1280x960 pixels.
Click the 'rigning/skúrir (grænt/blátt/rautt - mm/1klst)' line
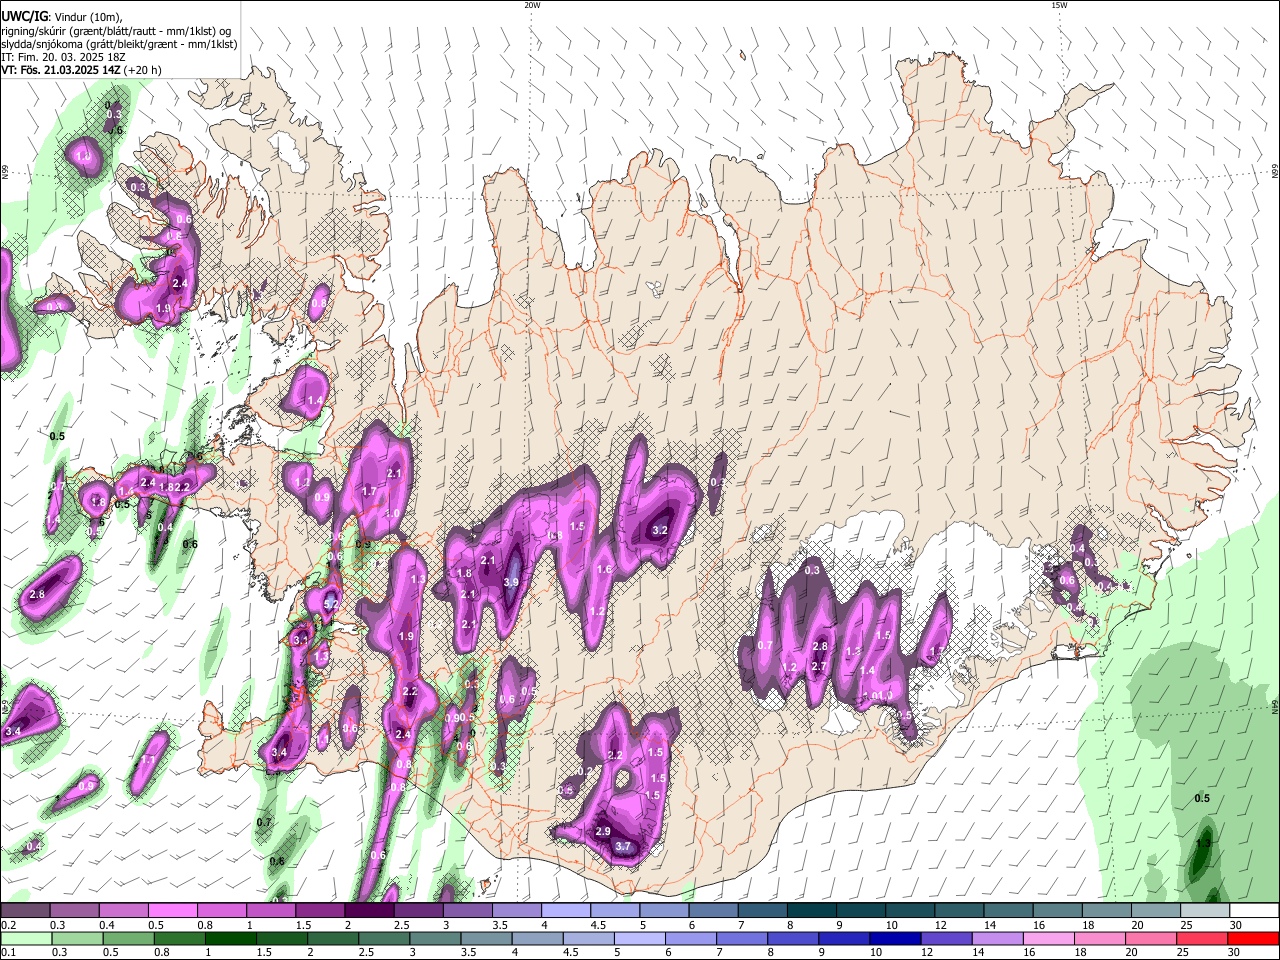pyautogui.click(x=109, y=31)
